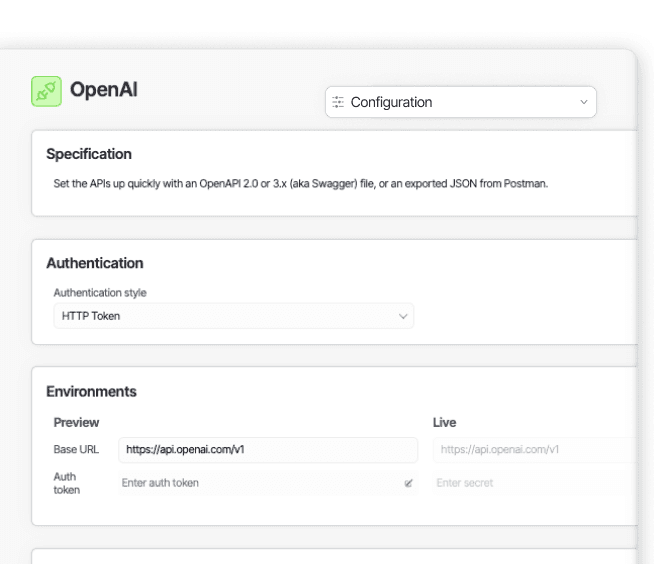Click the Specification heading
The height and width of the screenshot is (564, 654).
click(x=89, y=154)
